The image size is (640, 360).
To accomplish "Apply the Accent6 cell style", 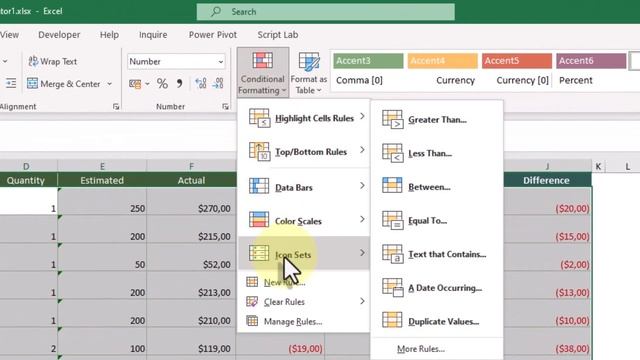I will click(x=591, y=61).
